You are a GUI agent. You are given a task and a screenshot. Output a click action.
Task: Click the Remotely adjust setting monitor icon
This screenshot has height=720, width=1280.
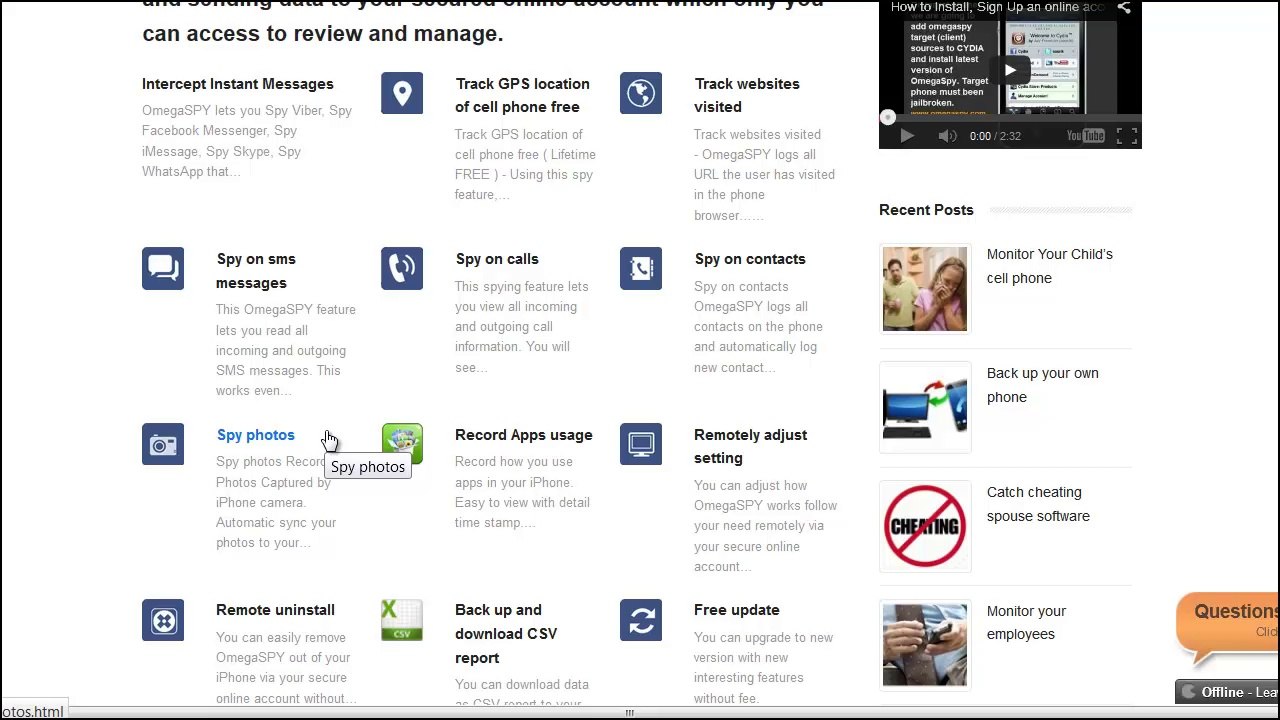tap(641, 444)
